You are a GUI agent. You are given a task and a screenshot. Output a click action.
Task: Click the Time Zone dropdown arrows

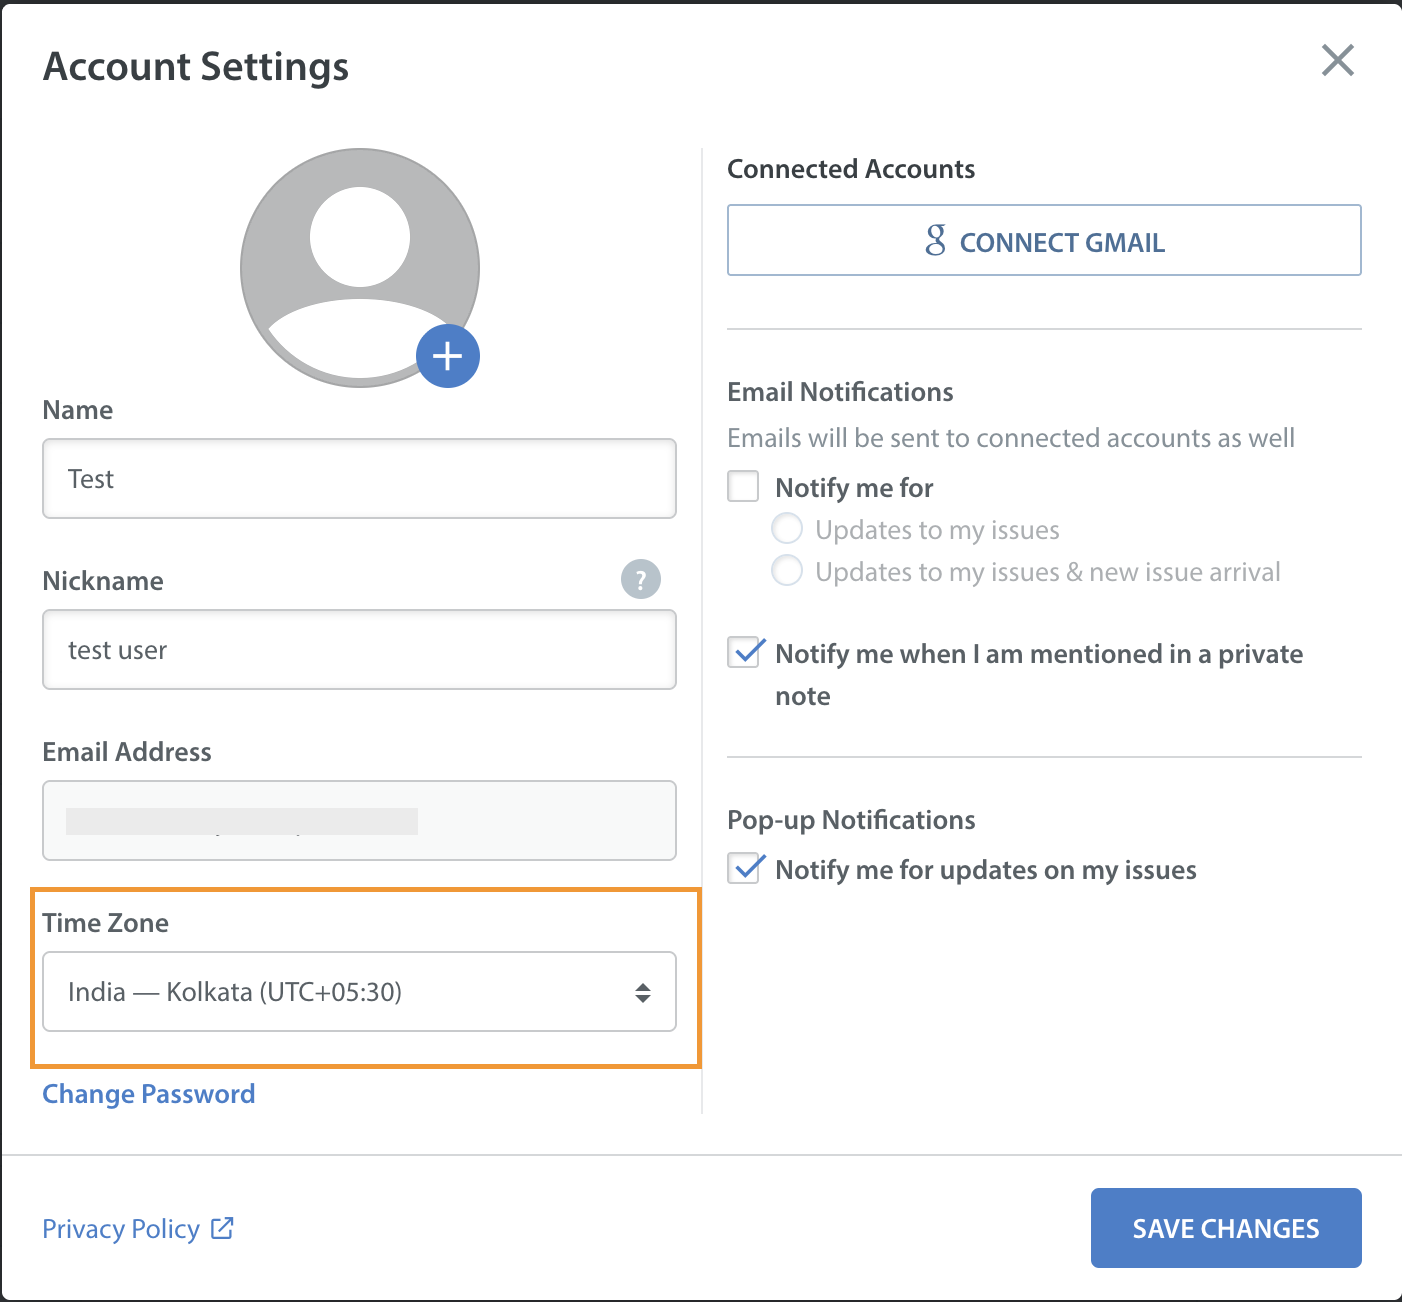[643, 992]
